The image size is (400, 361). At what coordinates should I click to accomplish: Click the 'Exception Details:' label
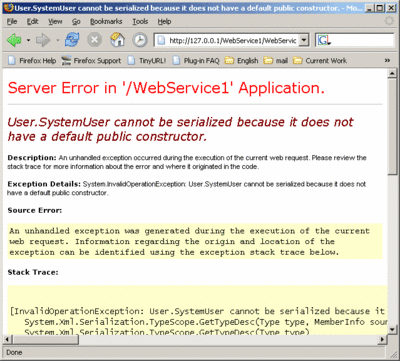(44, 184)
